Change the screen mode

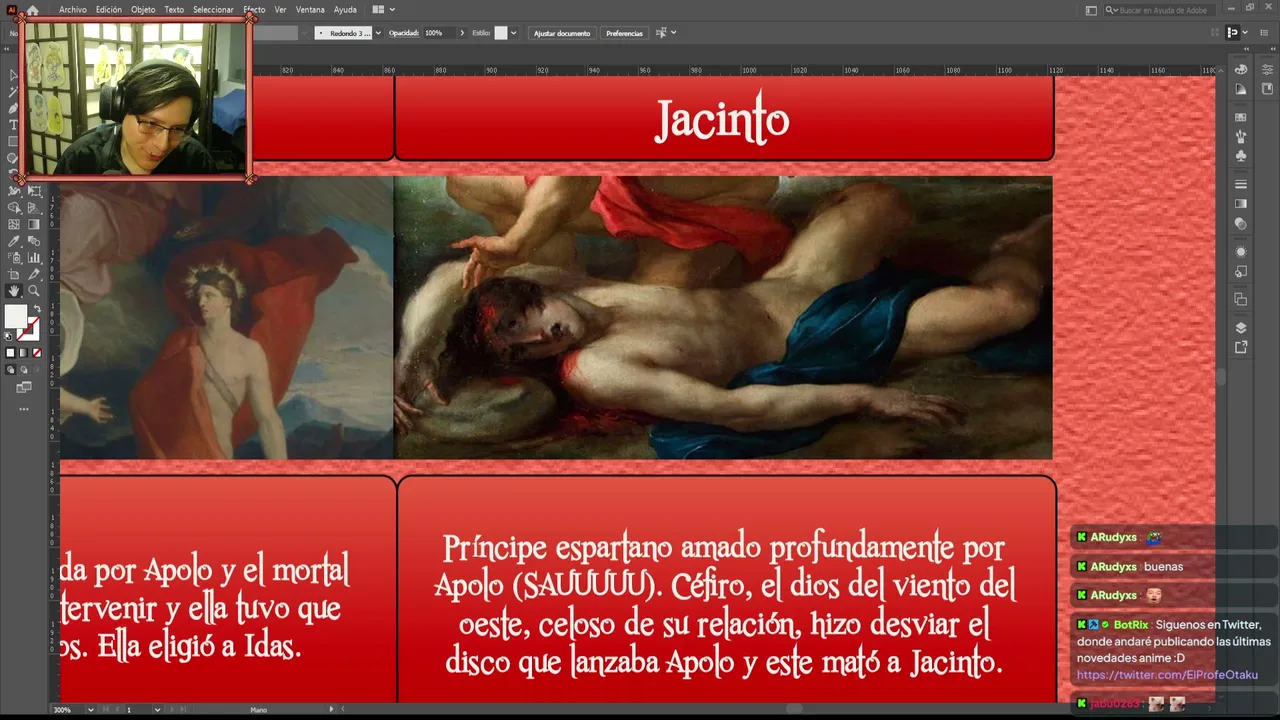coord(24,387)
